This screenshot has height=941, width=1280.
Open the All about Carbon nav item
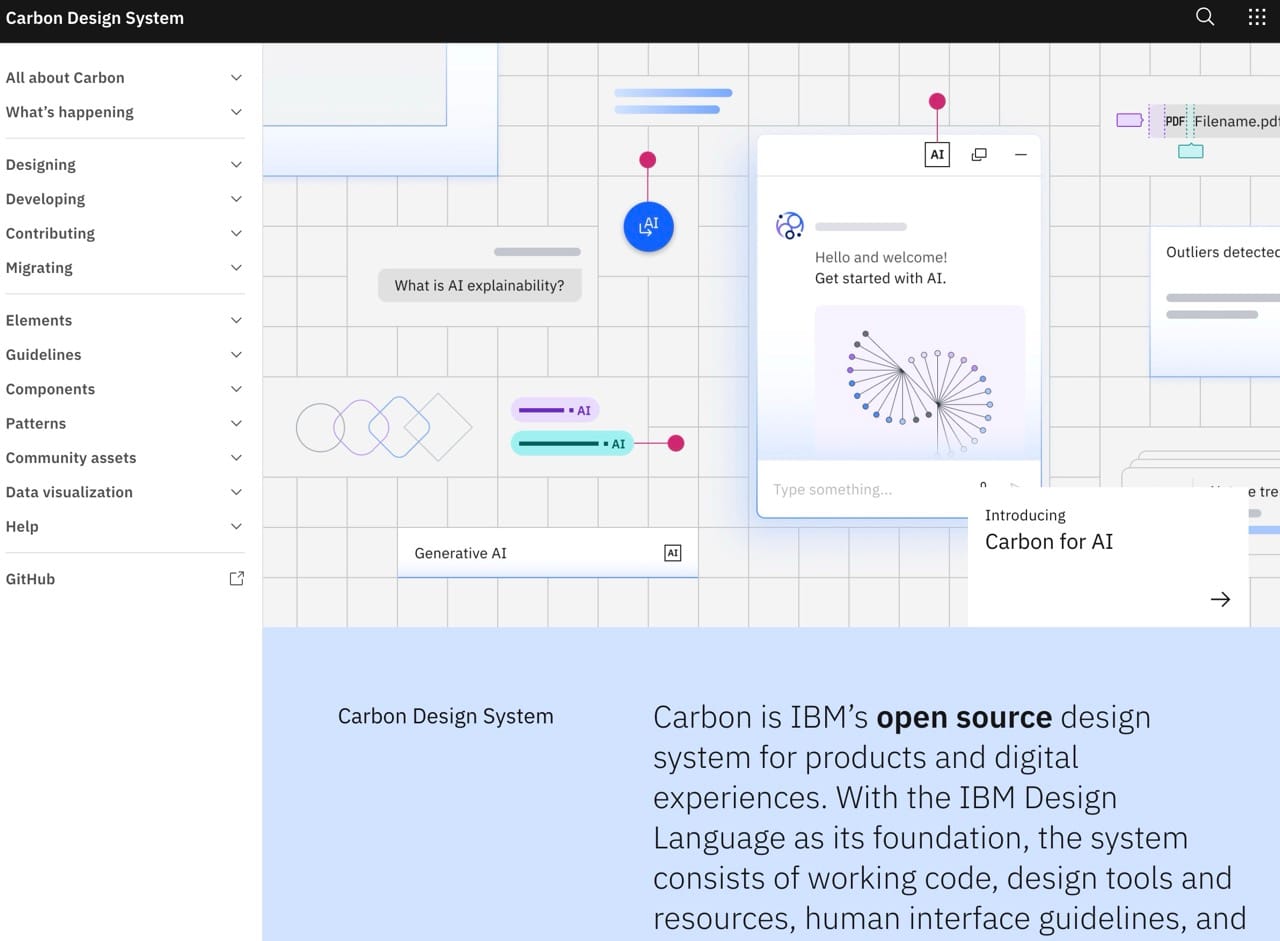(125, 77)
